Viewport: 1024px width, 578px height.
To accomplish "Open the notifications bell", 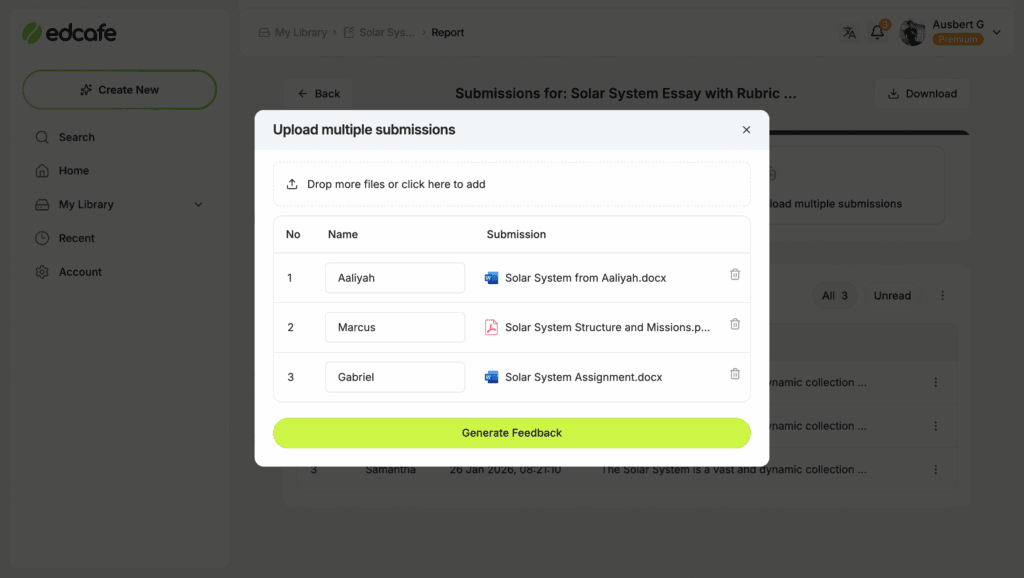I will 877,32.
